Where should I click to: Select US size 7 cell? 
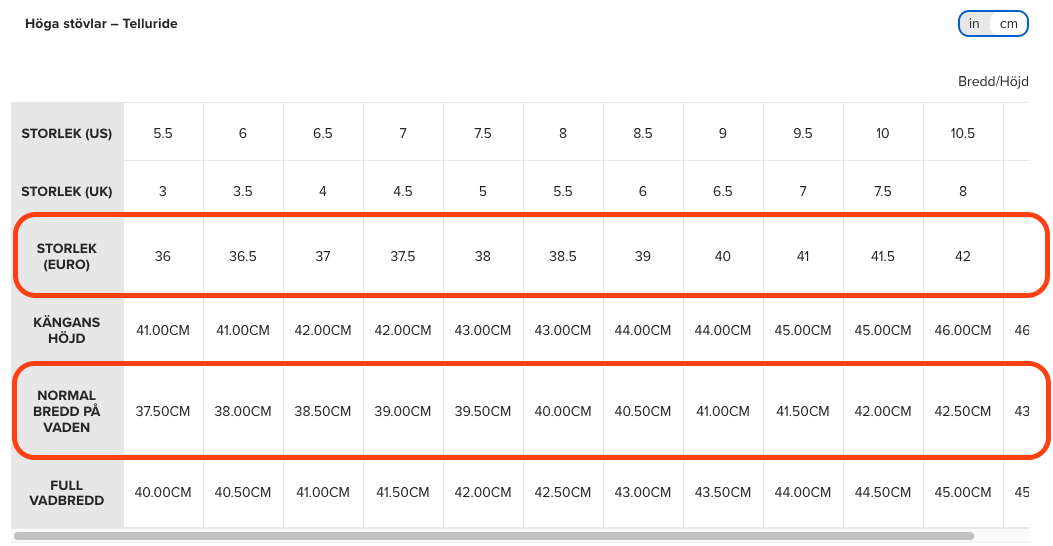point(403,133)
